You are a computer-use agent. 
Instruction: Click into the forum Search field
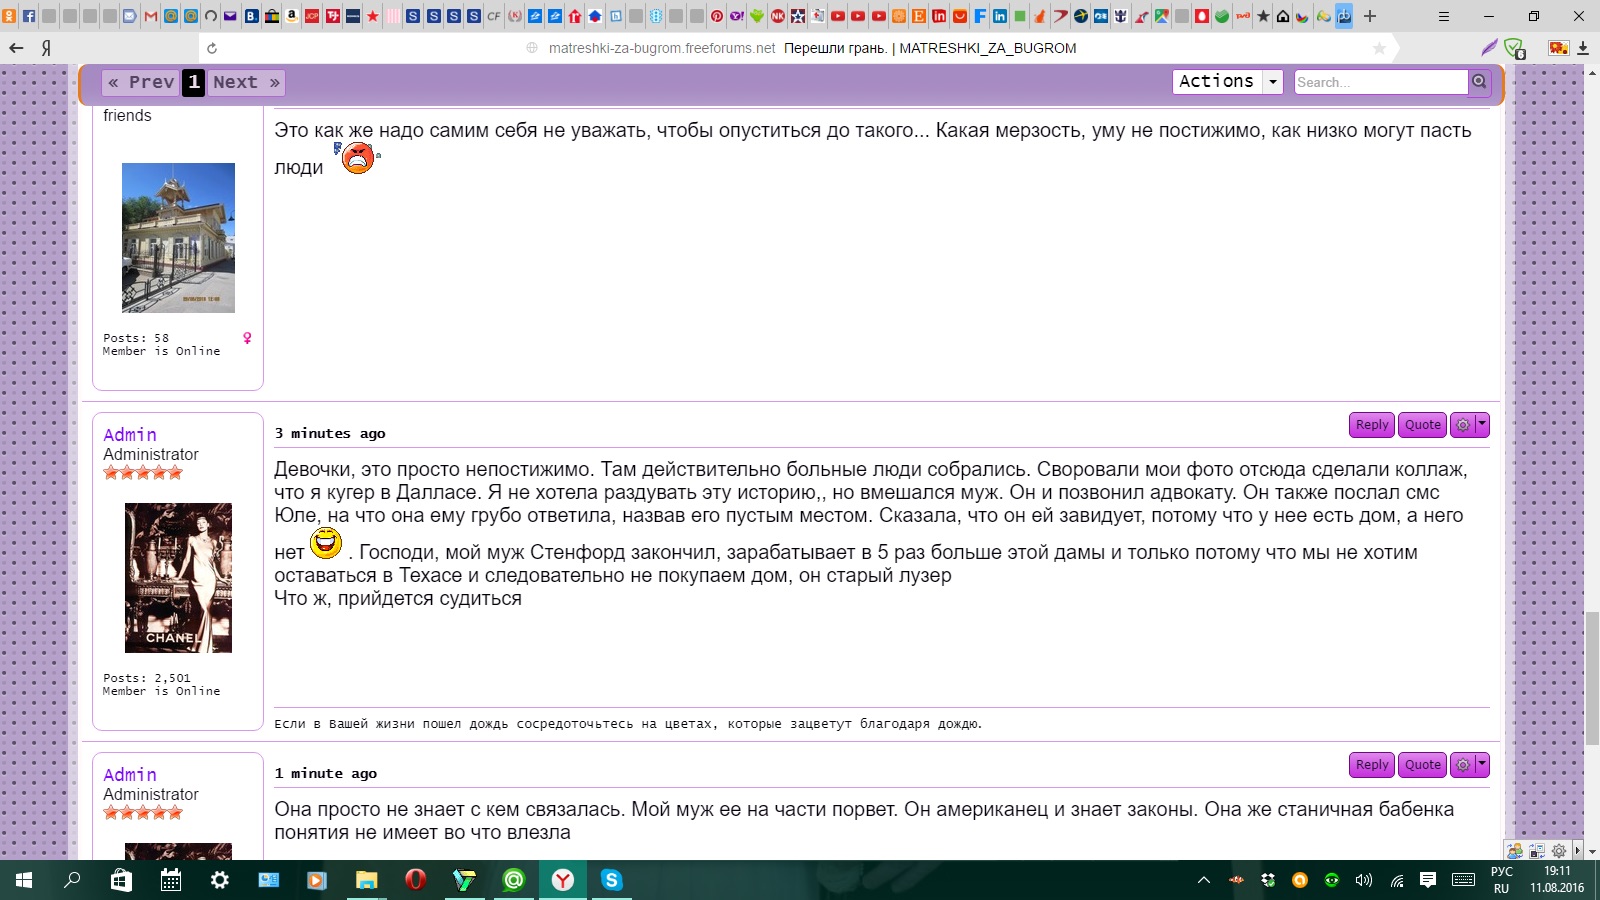(1380, 82)
